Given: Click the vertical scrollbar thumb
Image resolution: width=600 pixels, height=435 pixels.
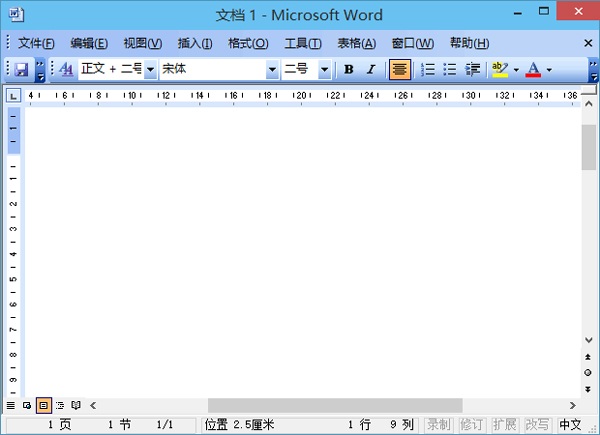Looking at the screenshot, I should tap(589, 147).
